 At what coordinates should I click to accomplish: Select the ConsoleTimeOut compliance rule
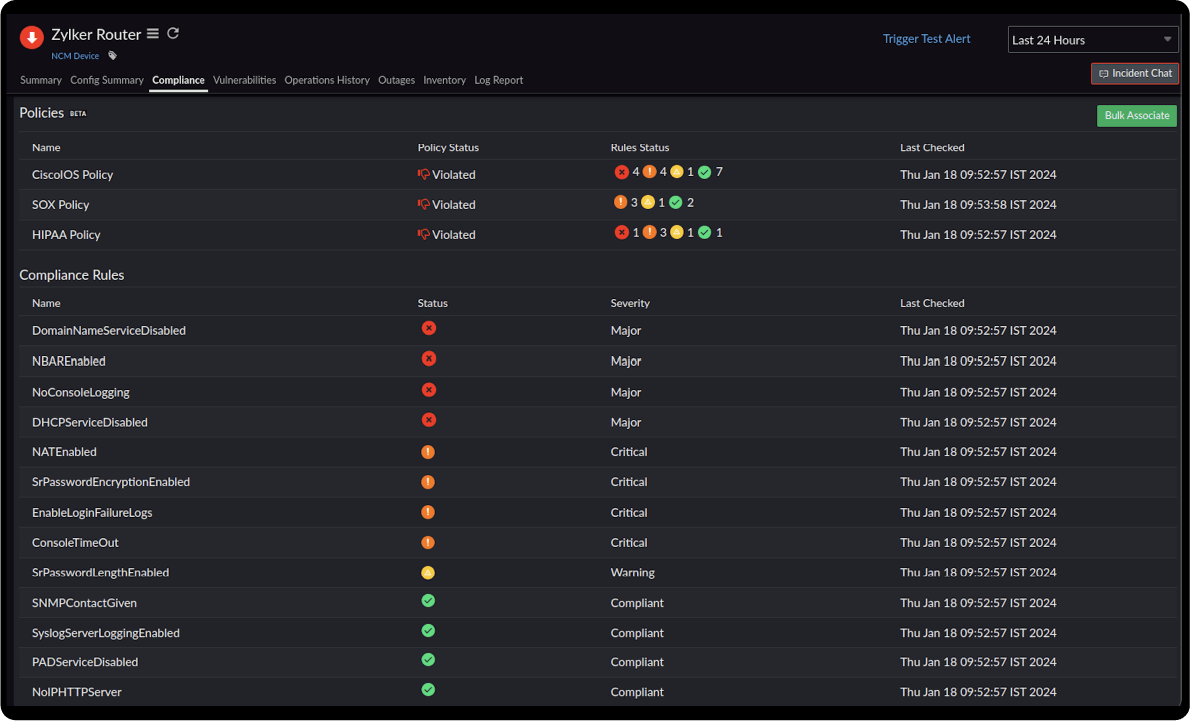(75, 543)
